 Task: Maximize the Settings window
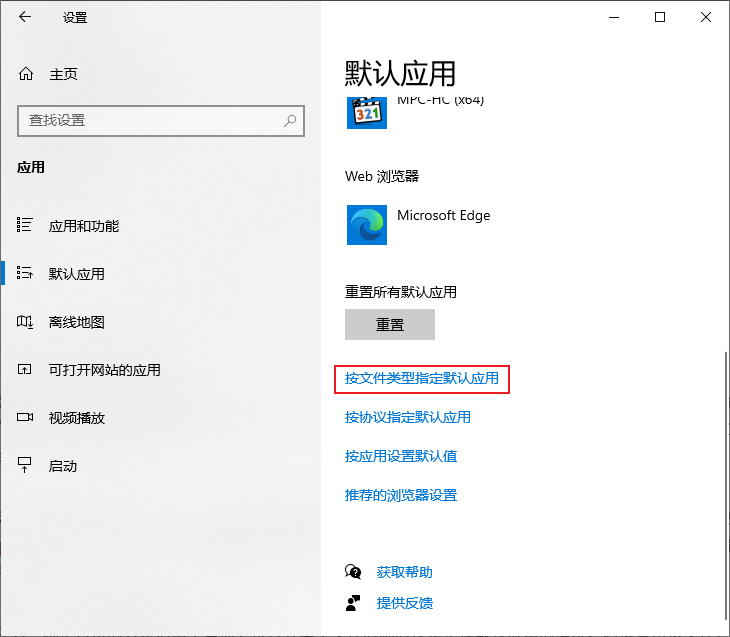pyautogui.click(x=660, y=17)
